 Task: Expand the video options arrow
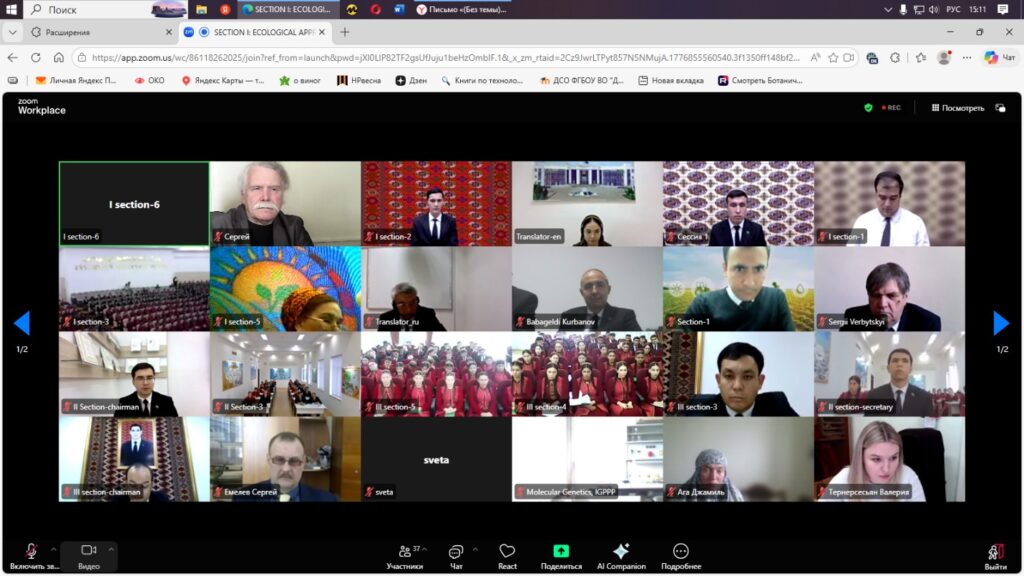111,547
